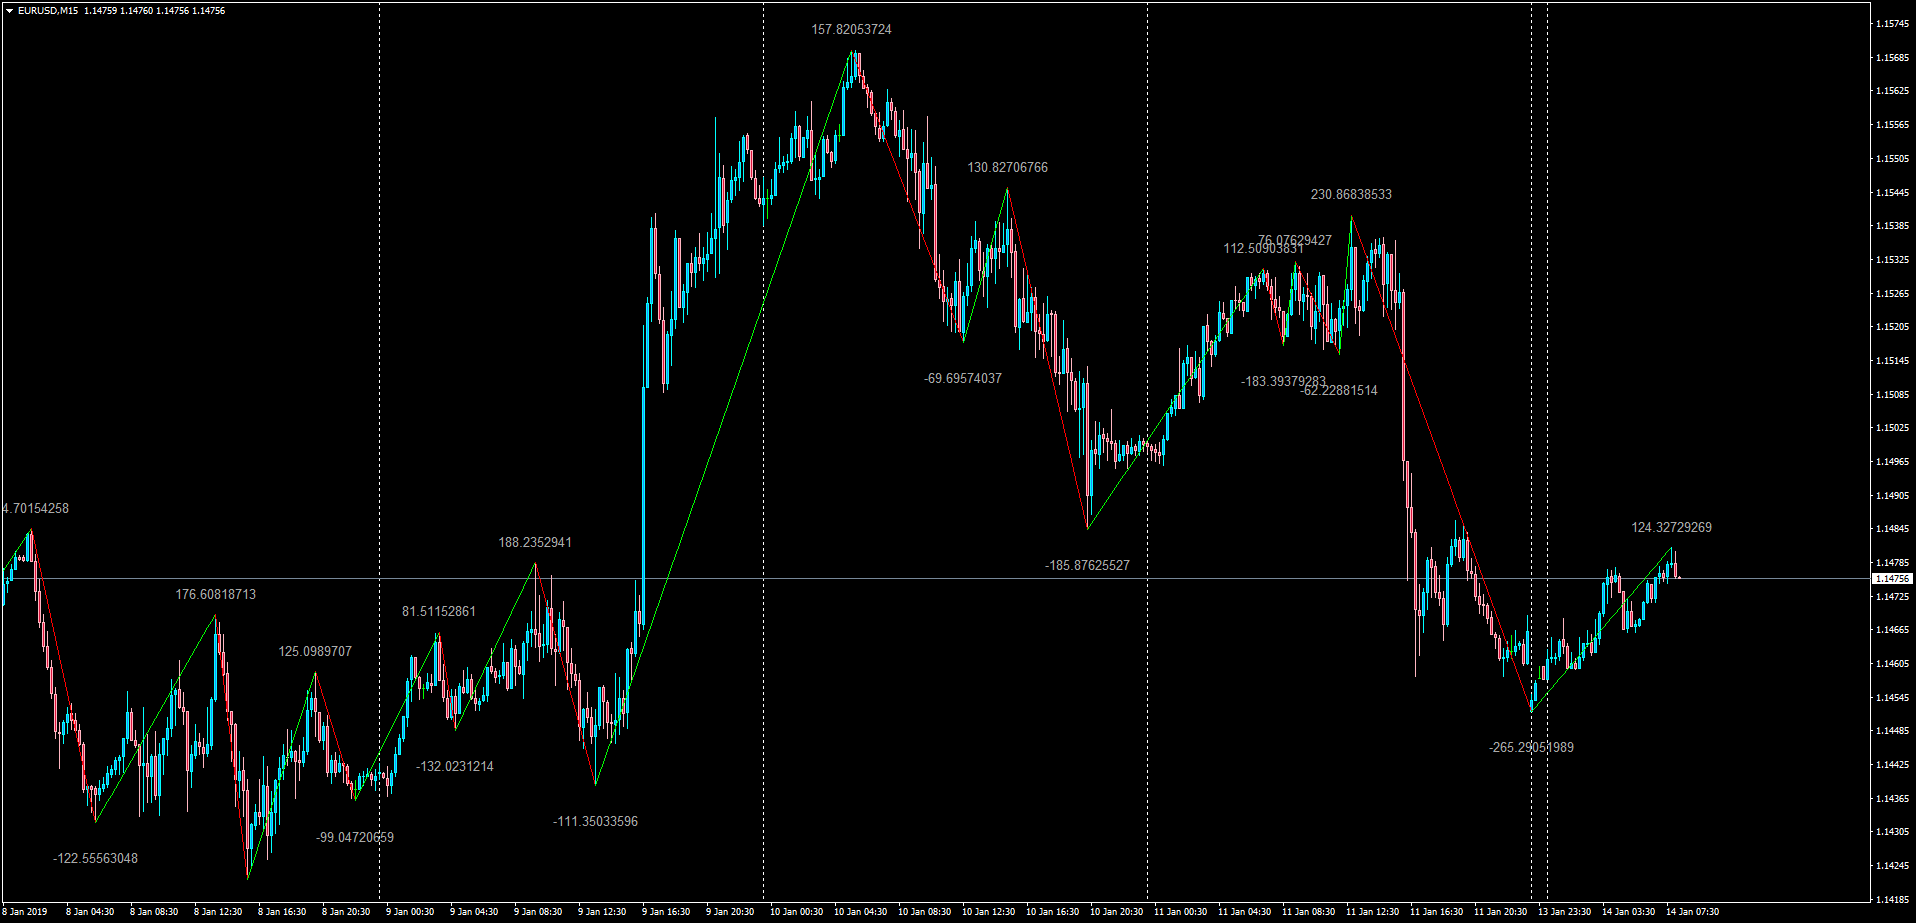Select the 125.0989707 label
The width and height of the screenshot is (1916, 923).
[x=315, y=652]
